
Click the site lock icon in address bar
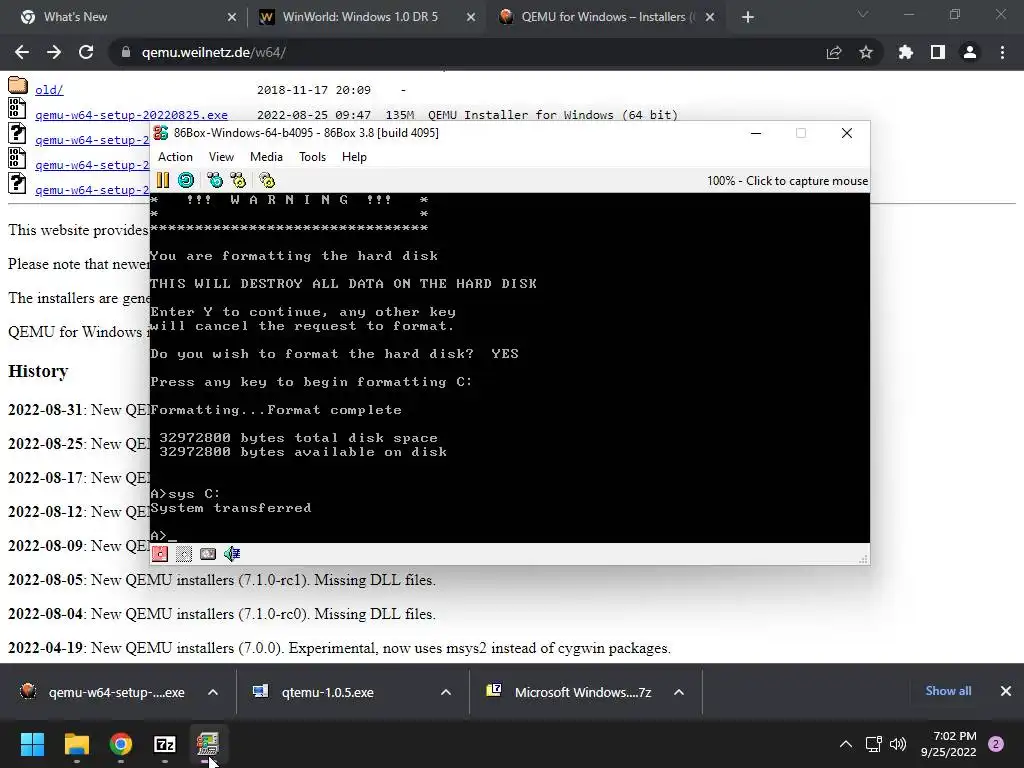(126, 52)
